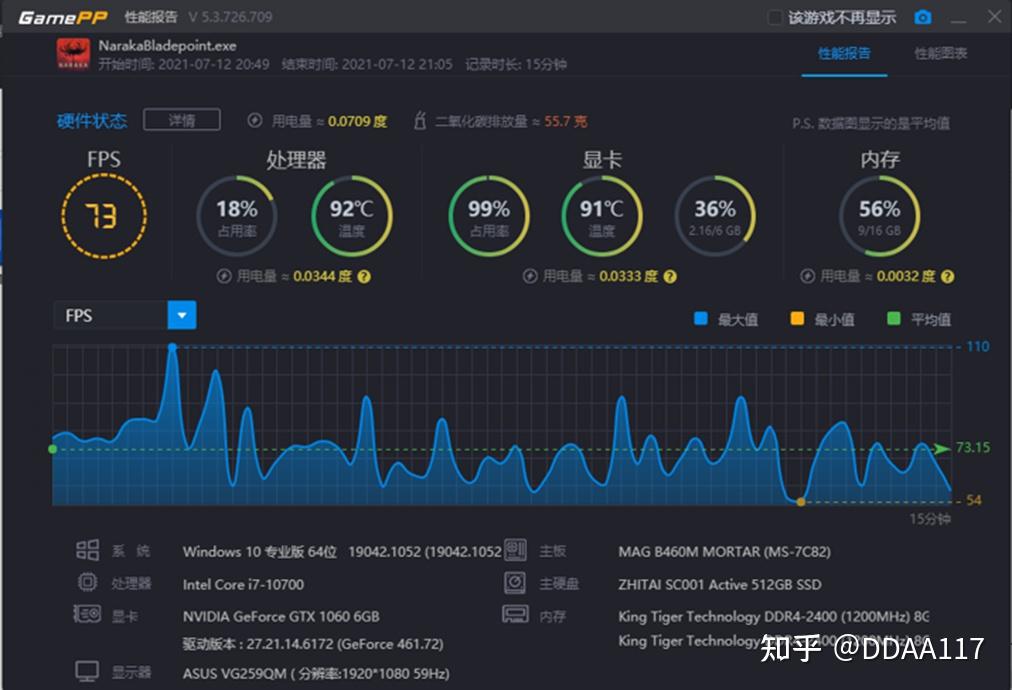Image resolution: width=1012 pixels, height=690 pixels.
Task: Click the VRAM 36% gauge
Action: [x=715, y=216]
